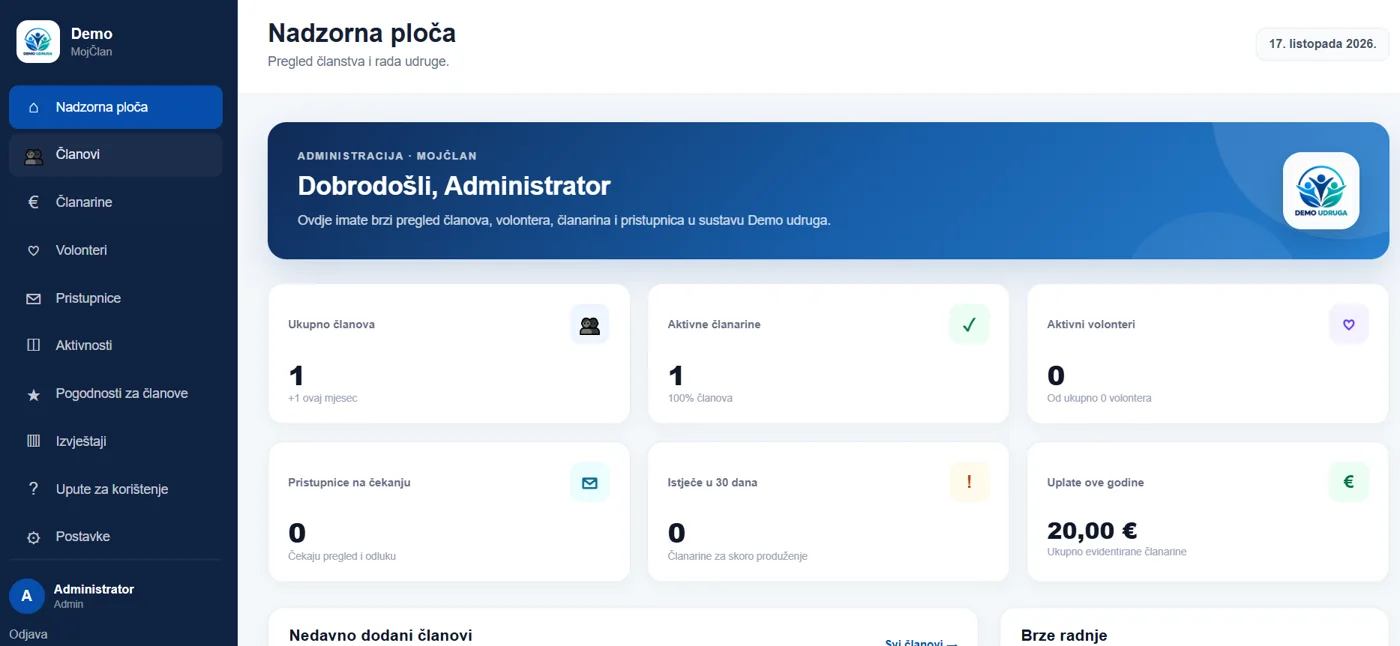
Task: Go to the Članovi section
Action: click(x=116, y=155)
